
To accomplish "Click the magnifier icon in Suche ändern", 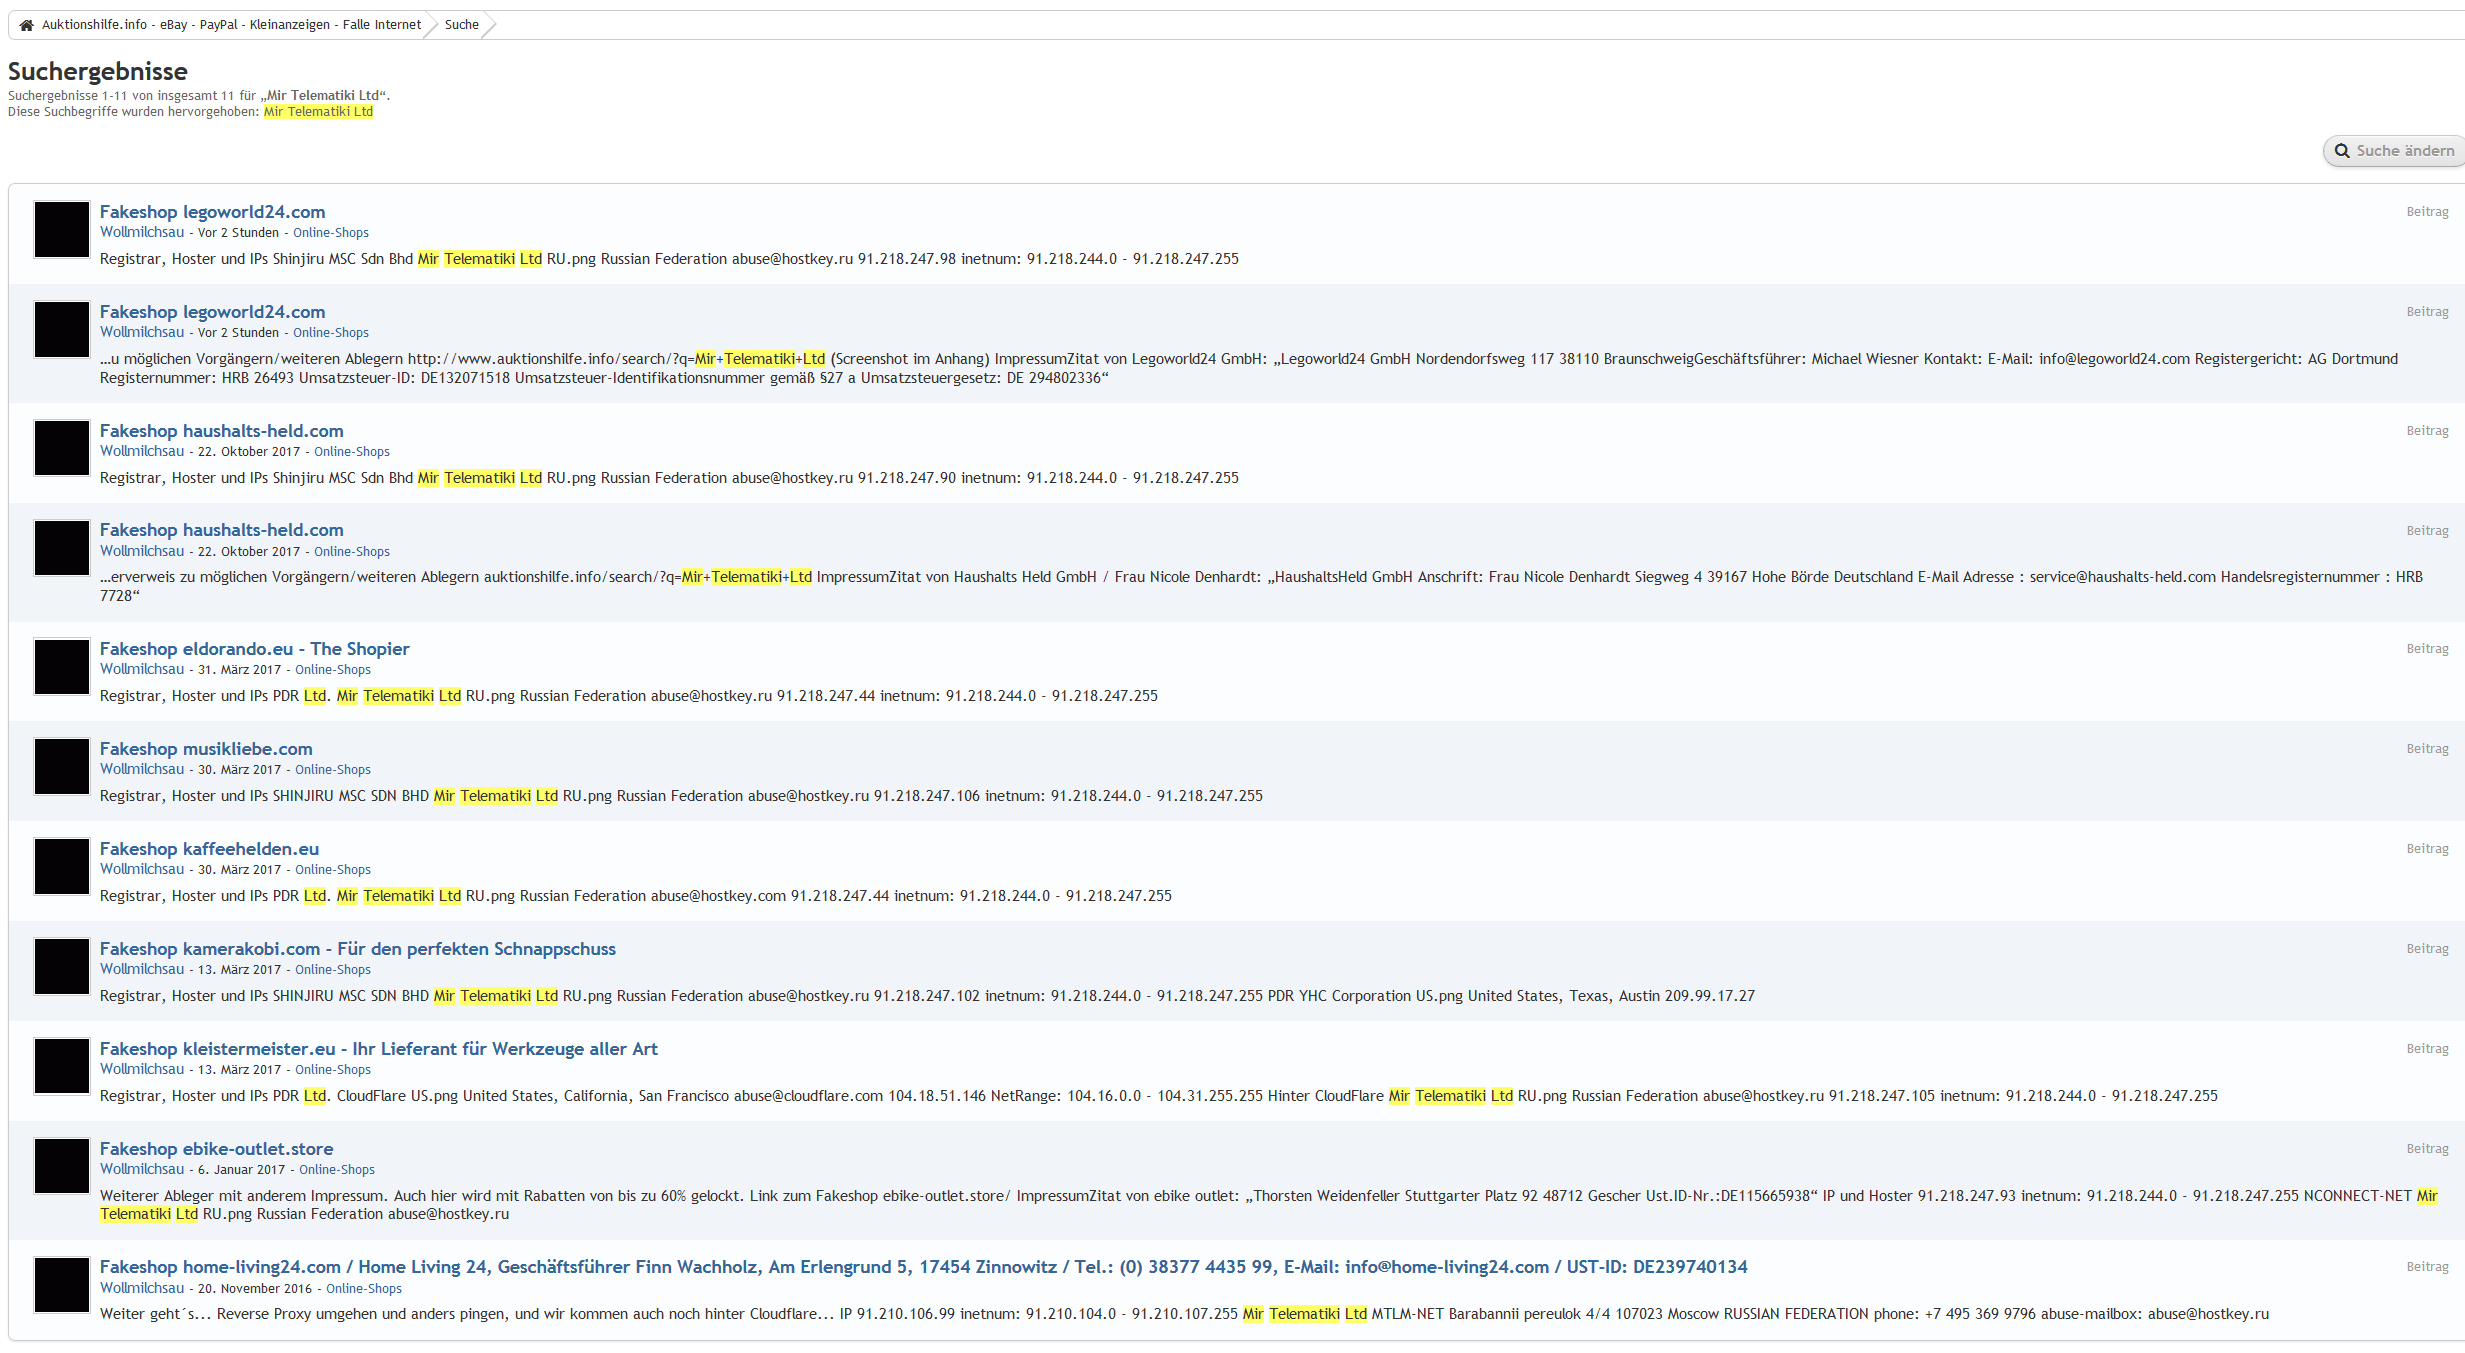I will click(x=2342, y=151).
